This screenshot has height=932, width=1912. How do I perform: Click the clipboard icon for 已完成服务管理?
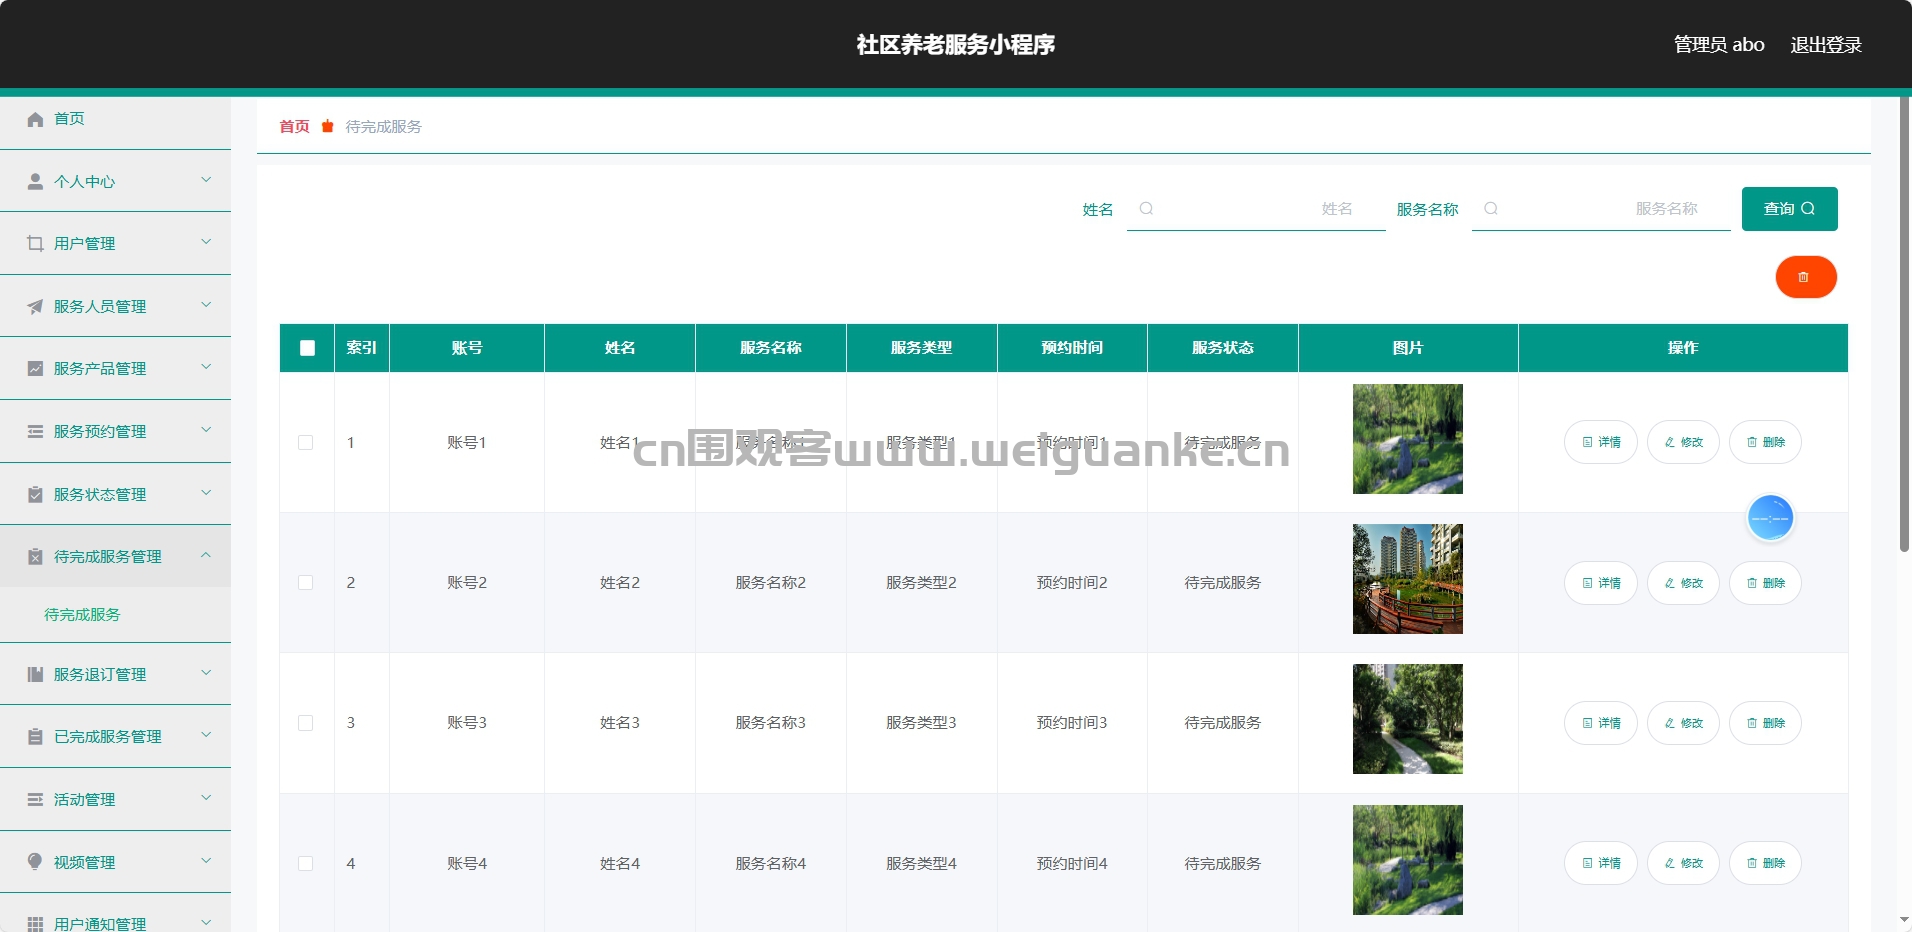pos(35,736)
